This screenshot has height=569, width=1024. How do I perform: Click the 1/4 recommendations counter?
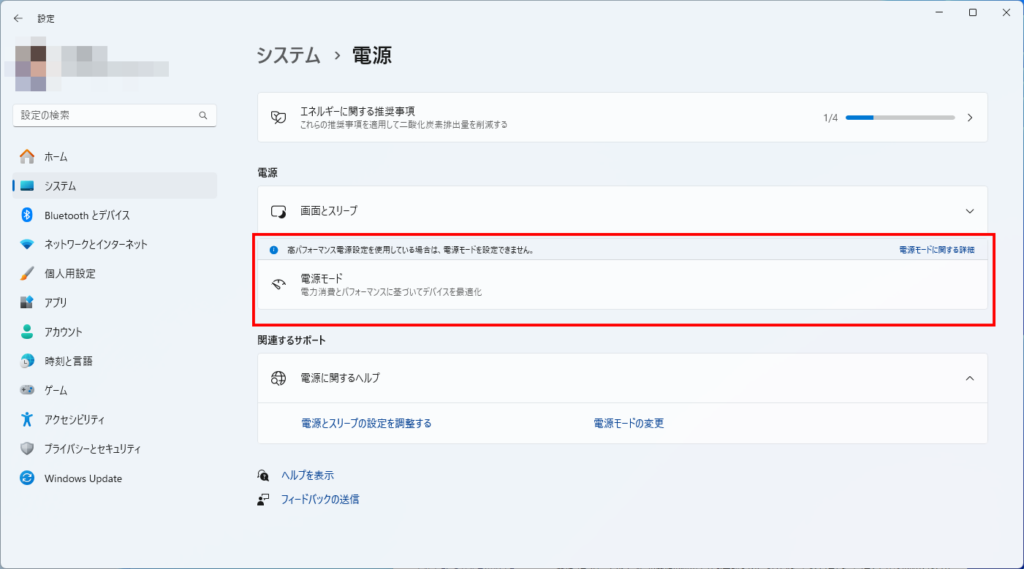pyautogui.click(x=830, y=118)
